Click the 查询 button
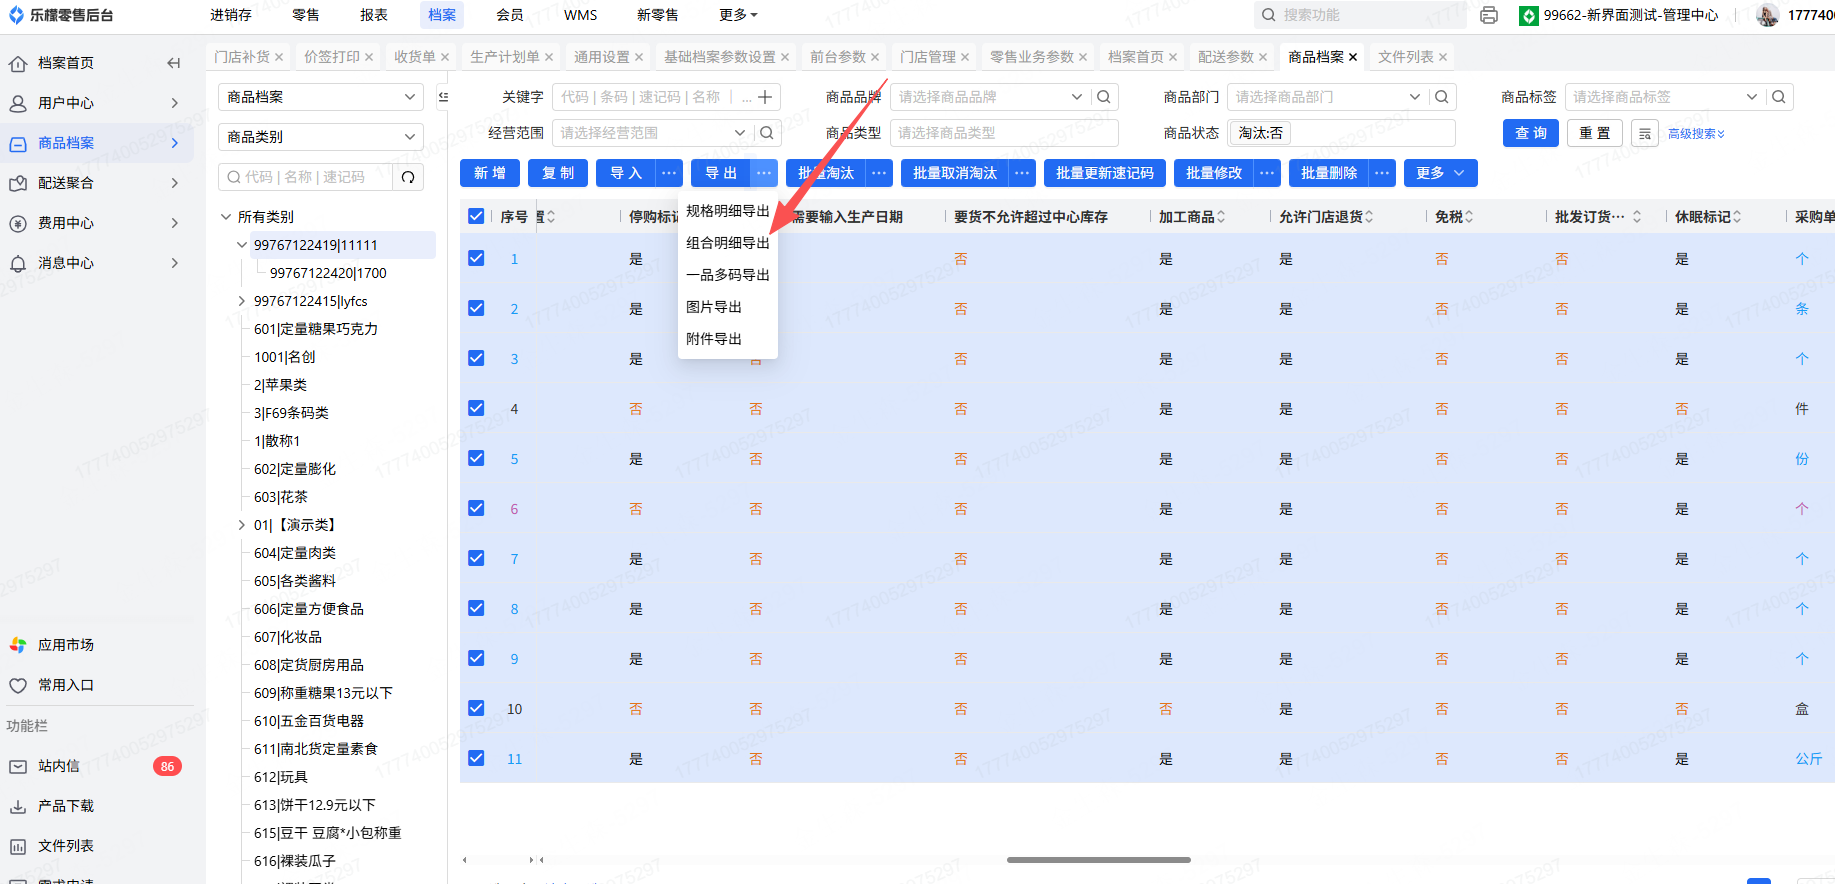Image resolution: width=1835 pixels, height=884 pixels. [x=1530, y=133]
